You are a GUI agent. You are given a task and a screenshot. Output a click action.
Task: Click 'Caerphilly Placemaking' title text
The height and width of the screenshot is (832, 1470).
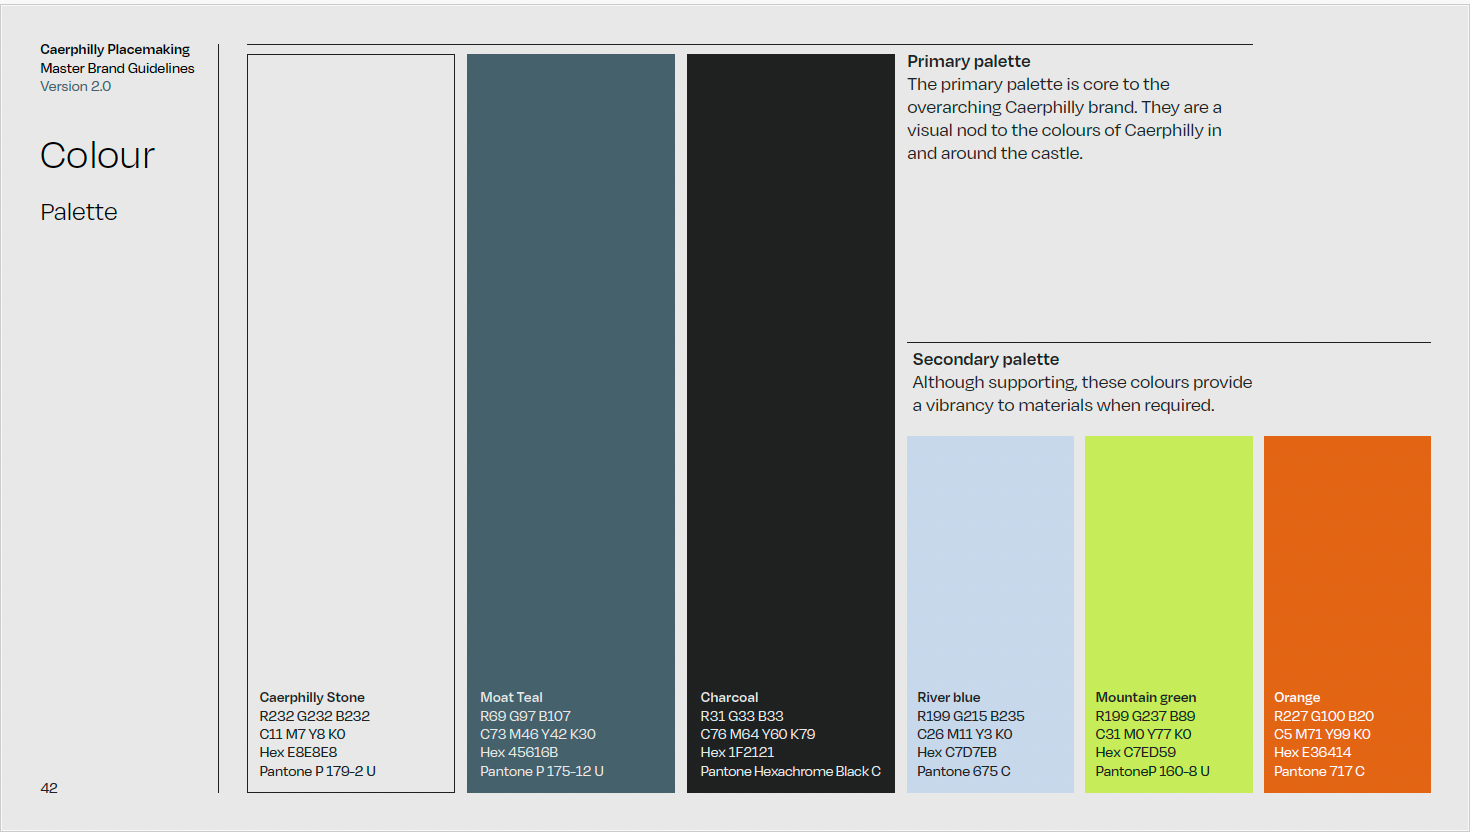pyautogui.click(x=115, y=49)
